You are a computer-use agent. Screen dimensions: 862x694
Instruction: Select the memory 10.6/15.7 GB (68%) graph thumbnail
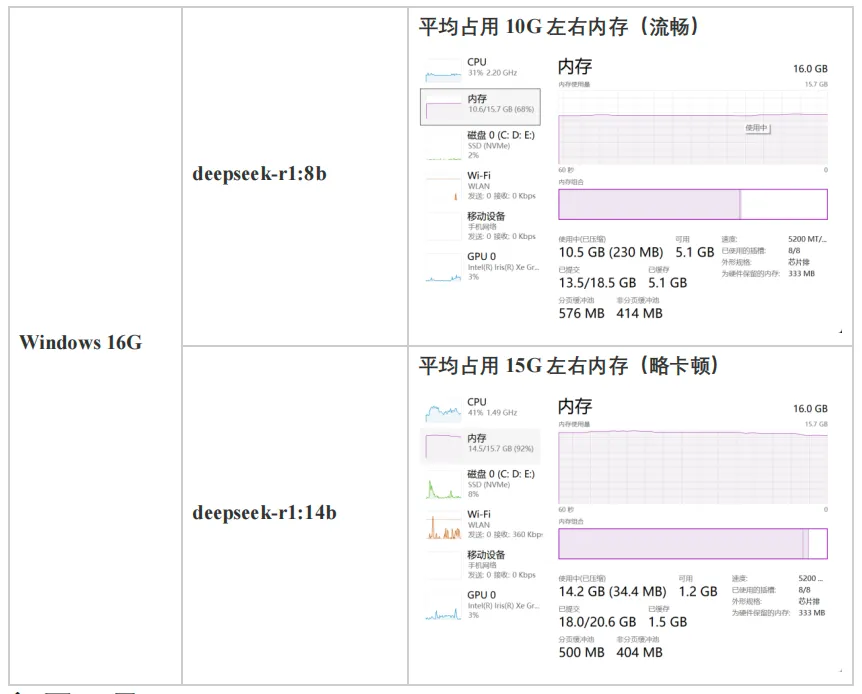tap(443, 107)
